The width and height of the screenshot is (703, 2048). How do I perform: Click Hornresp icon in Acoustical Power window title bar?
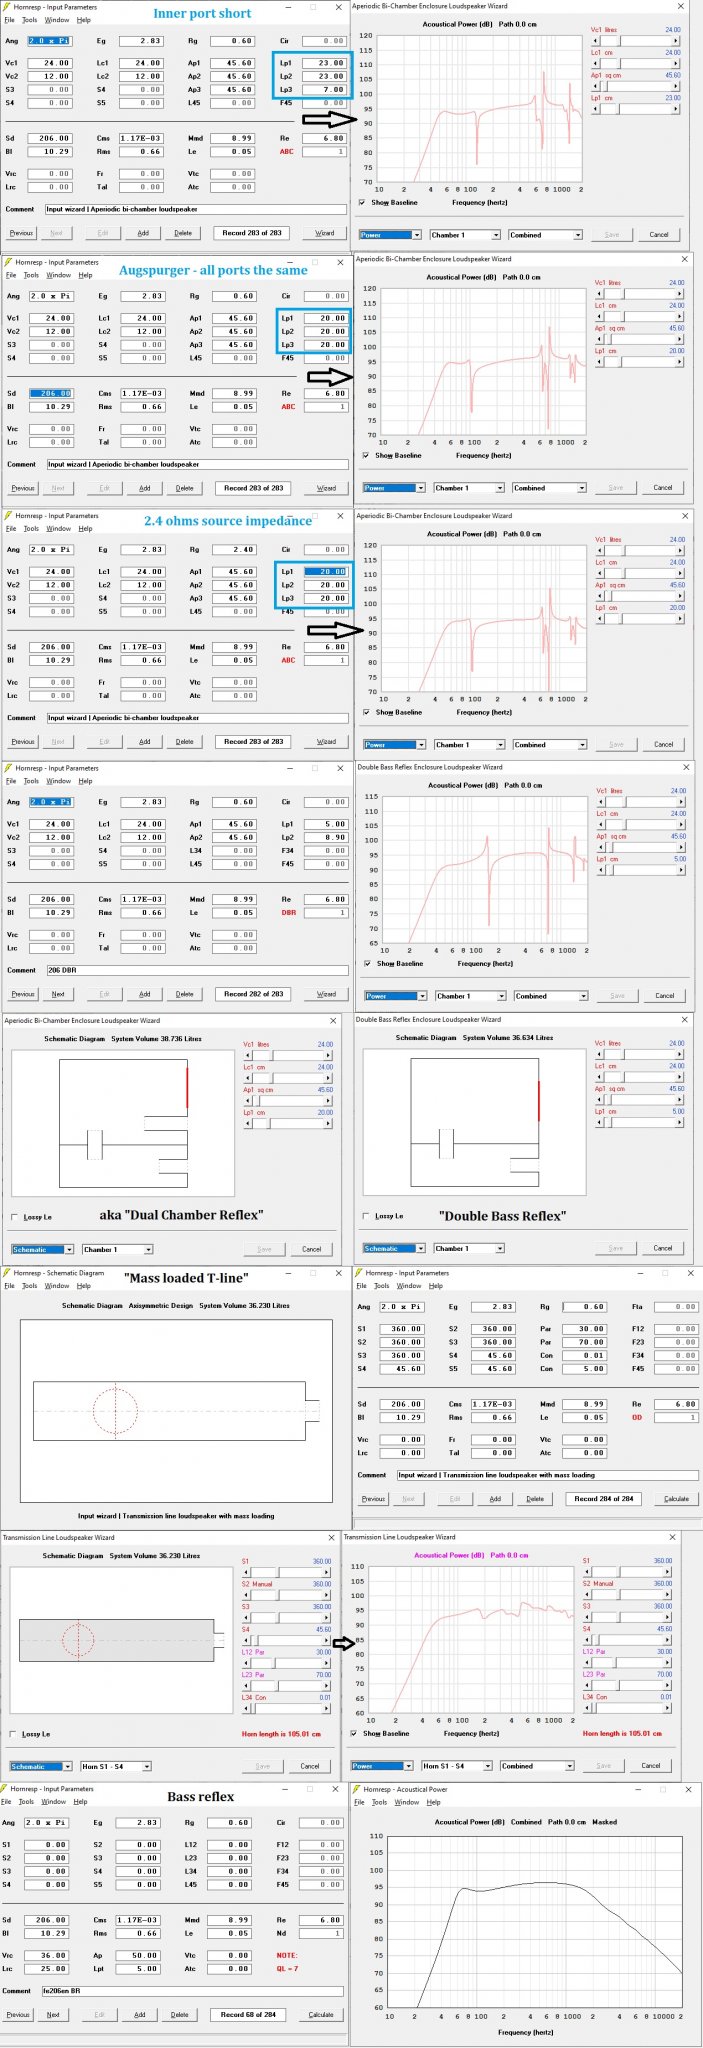(358, 1789)
